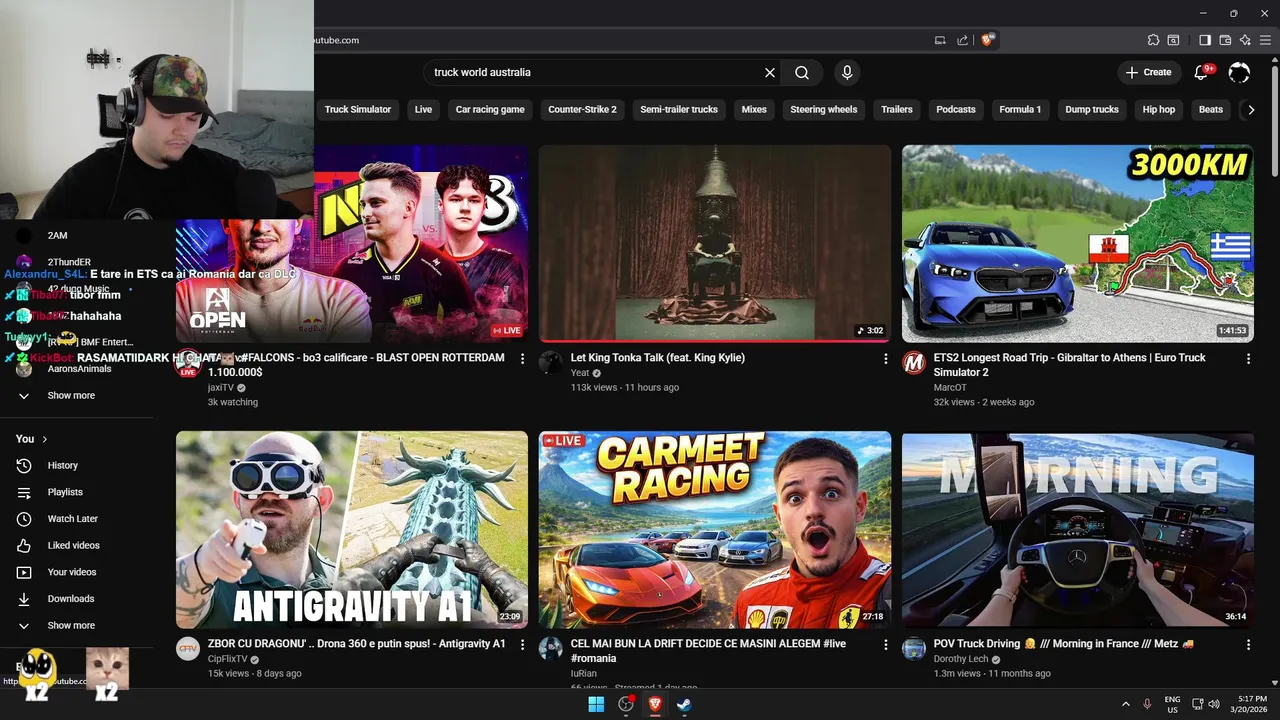Select the Beats filter chip

[x=1210, y=110]
